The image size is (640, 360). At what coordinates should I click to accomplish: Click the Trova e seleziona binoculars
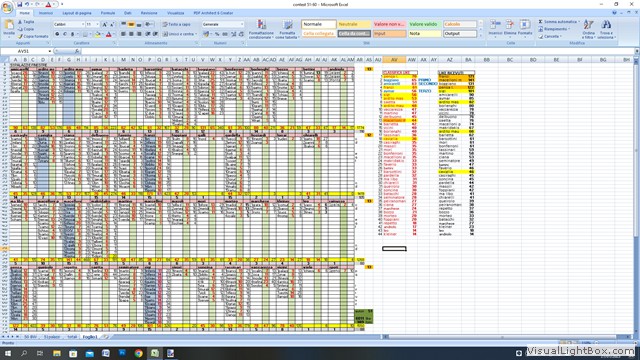tap(606, 29)
